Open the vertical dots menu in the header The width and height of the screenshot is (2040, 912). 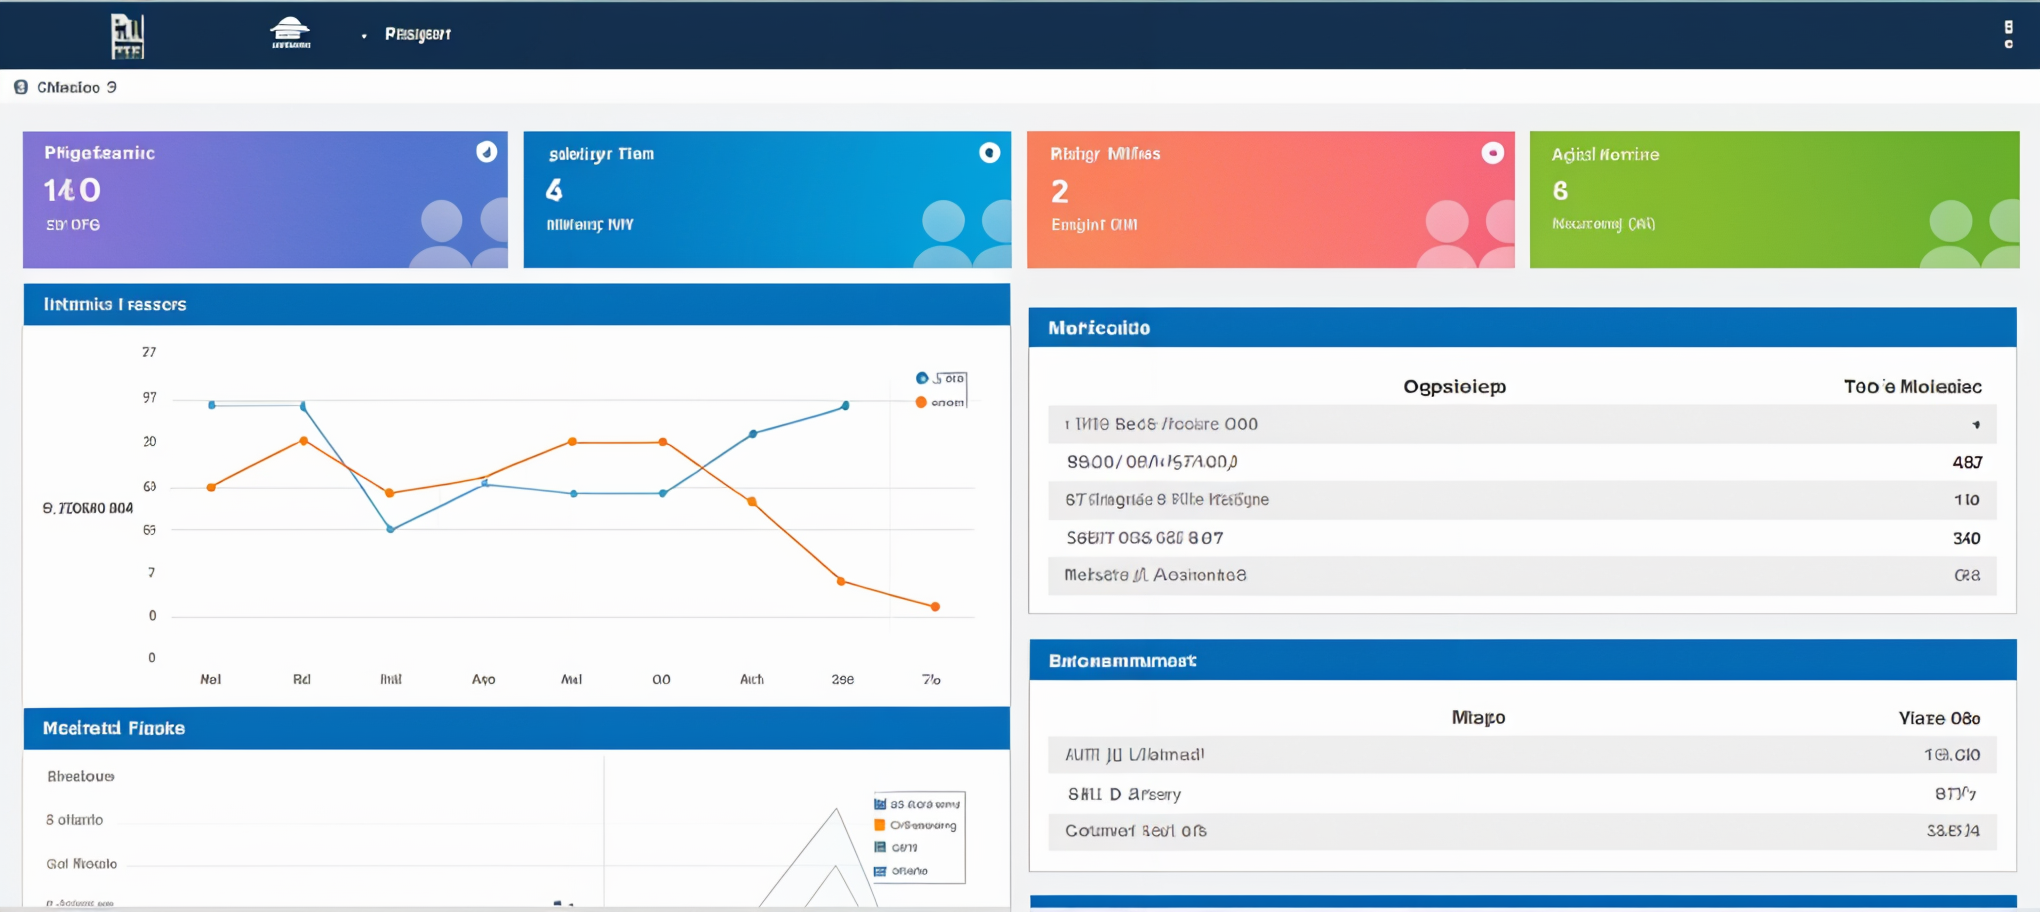(2008, 34)
